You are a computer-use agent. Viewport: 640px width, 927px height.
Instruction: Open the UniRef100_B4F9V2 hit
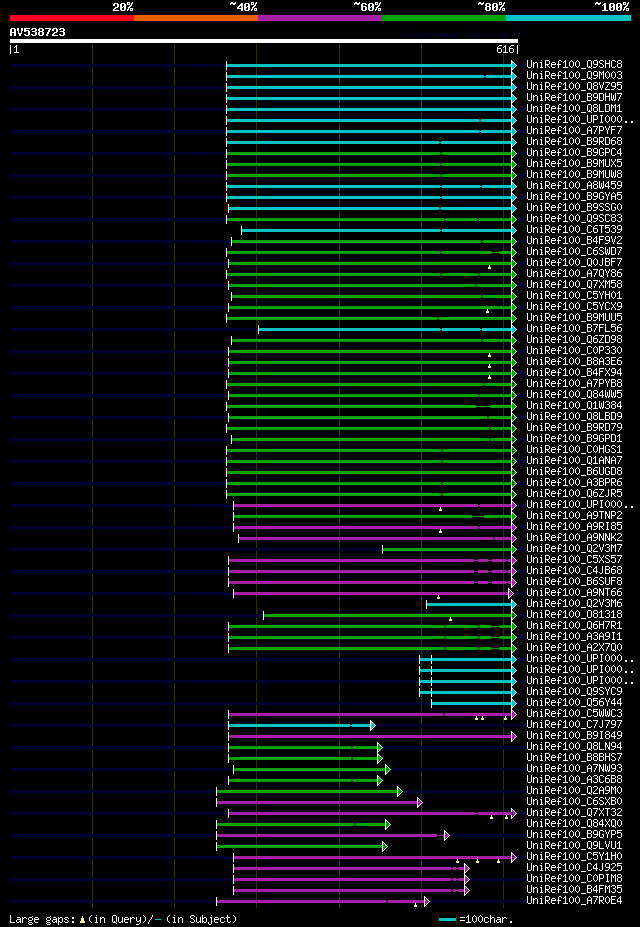pyautogui.click(x=574, y=241)
